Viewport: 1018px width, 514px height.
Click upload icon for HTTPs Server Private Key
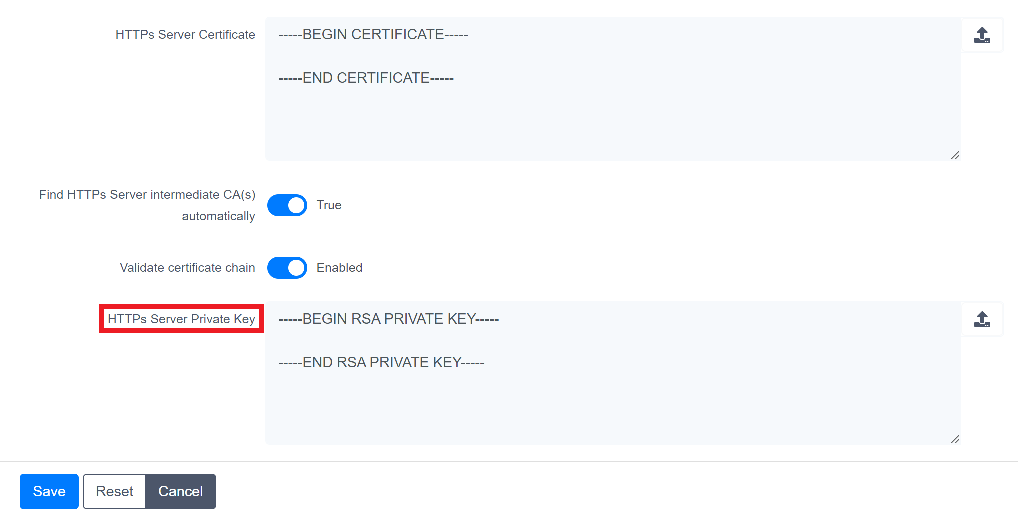point(982,320)
